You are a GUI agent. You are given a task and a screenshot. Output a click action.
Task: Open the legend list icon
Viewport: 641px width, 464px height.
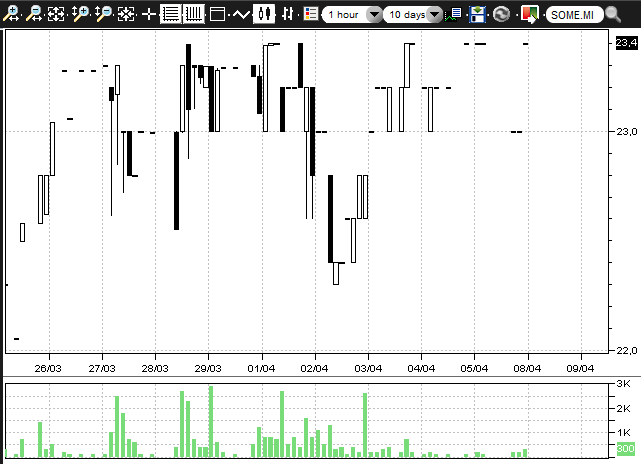[311, 14]
